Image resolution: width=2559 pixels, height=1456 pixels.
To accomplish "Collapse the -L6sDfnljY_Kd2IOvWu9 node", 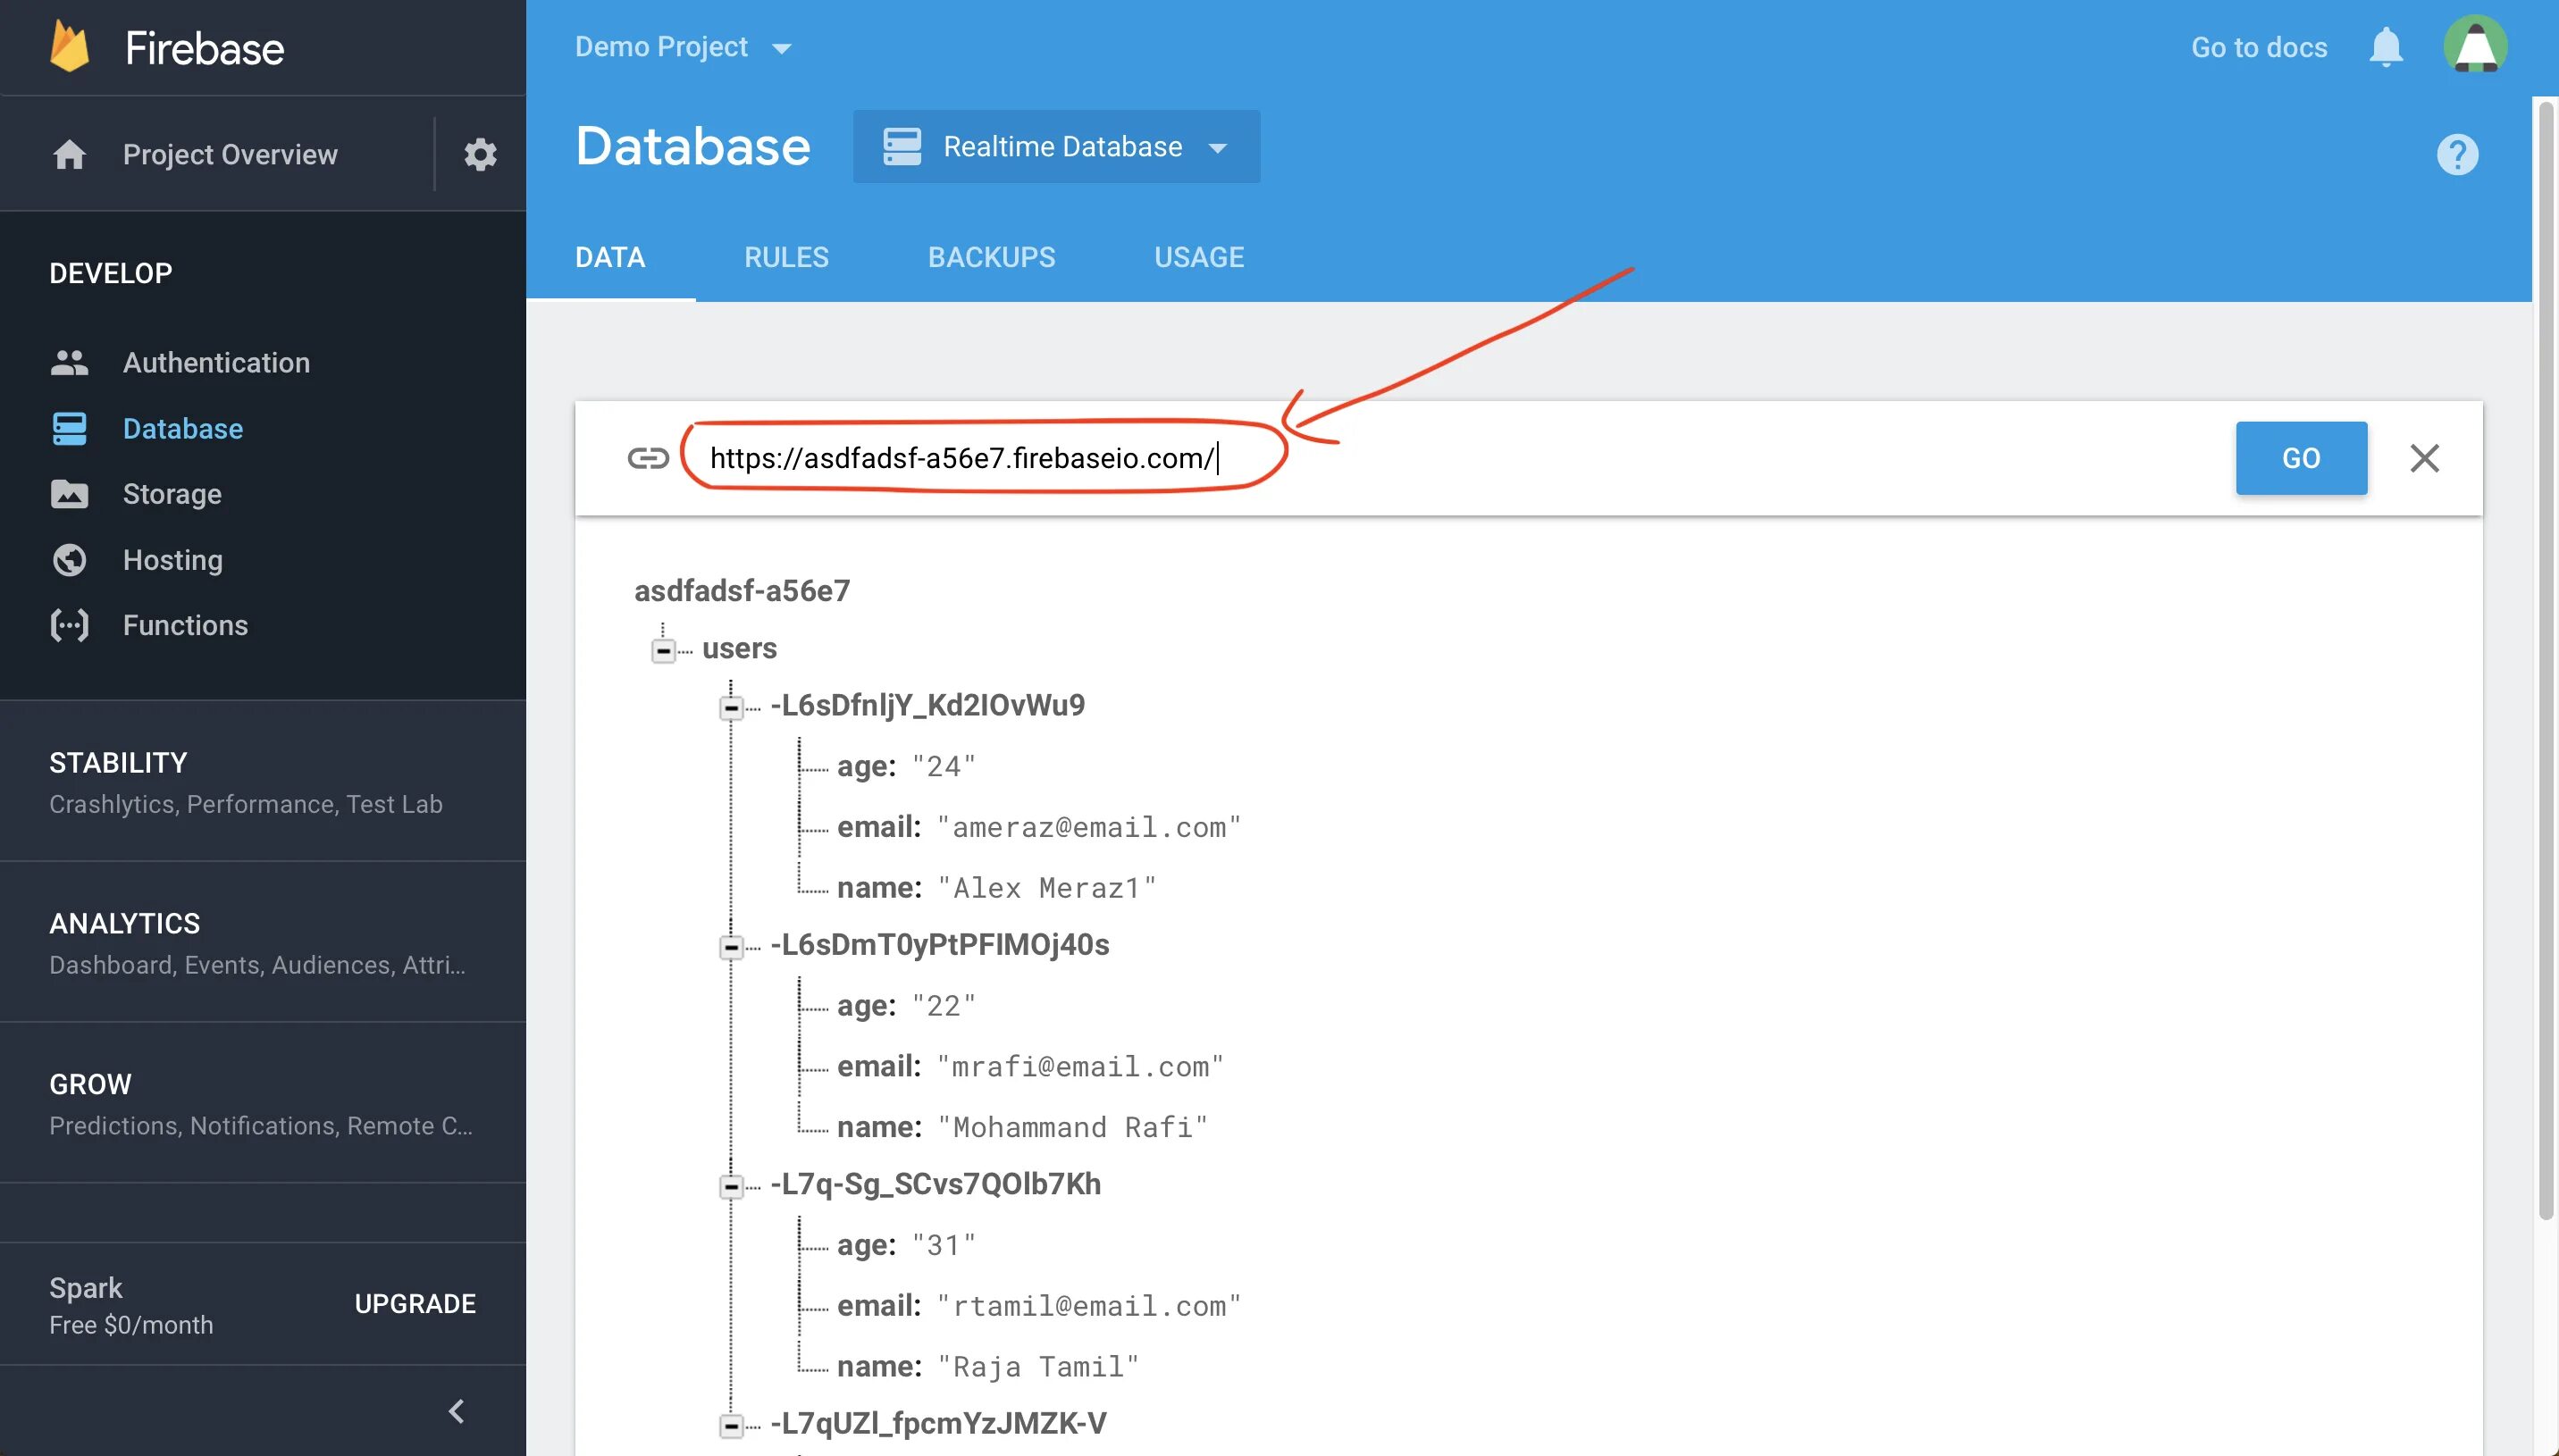I will (731, 708).
